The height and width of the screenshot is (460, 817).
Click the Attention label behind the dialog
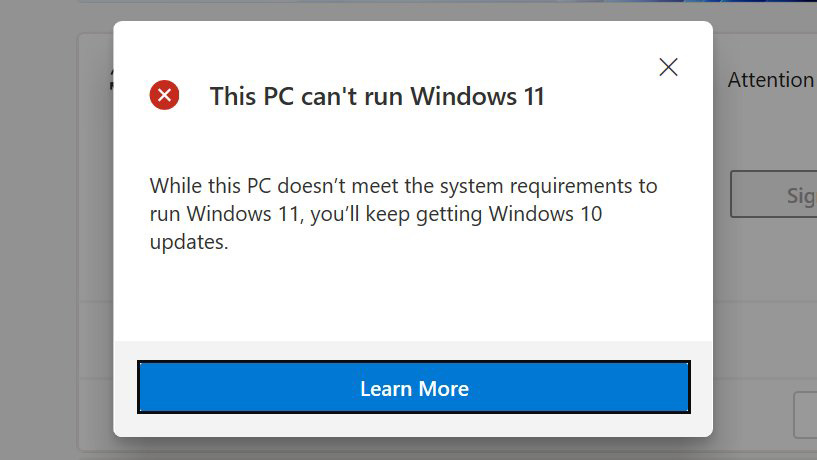(770, 80)
